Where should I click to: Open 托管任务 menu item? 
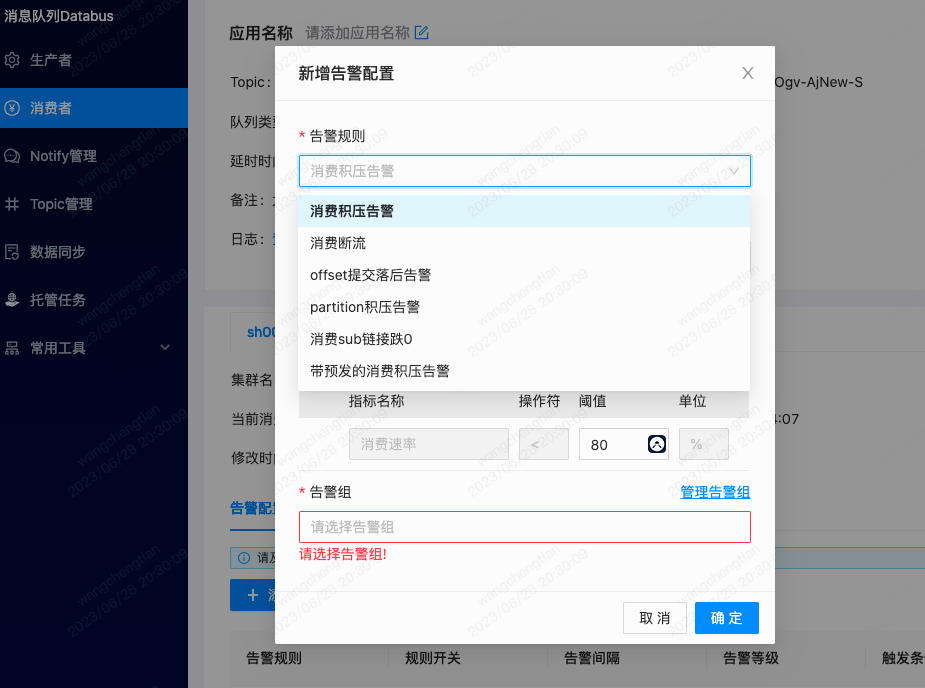[x=94, y=300]
